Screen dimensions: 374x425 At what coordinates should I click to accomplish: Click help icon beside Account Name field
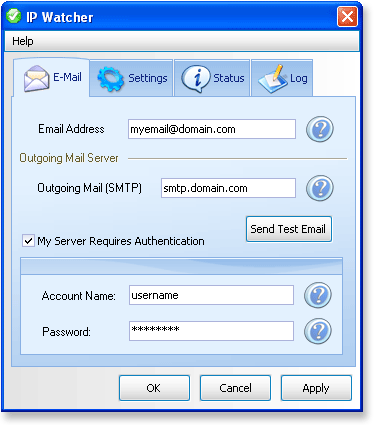pos(318,295)
